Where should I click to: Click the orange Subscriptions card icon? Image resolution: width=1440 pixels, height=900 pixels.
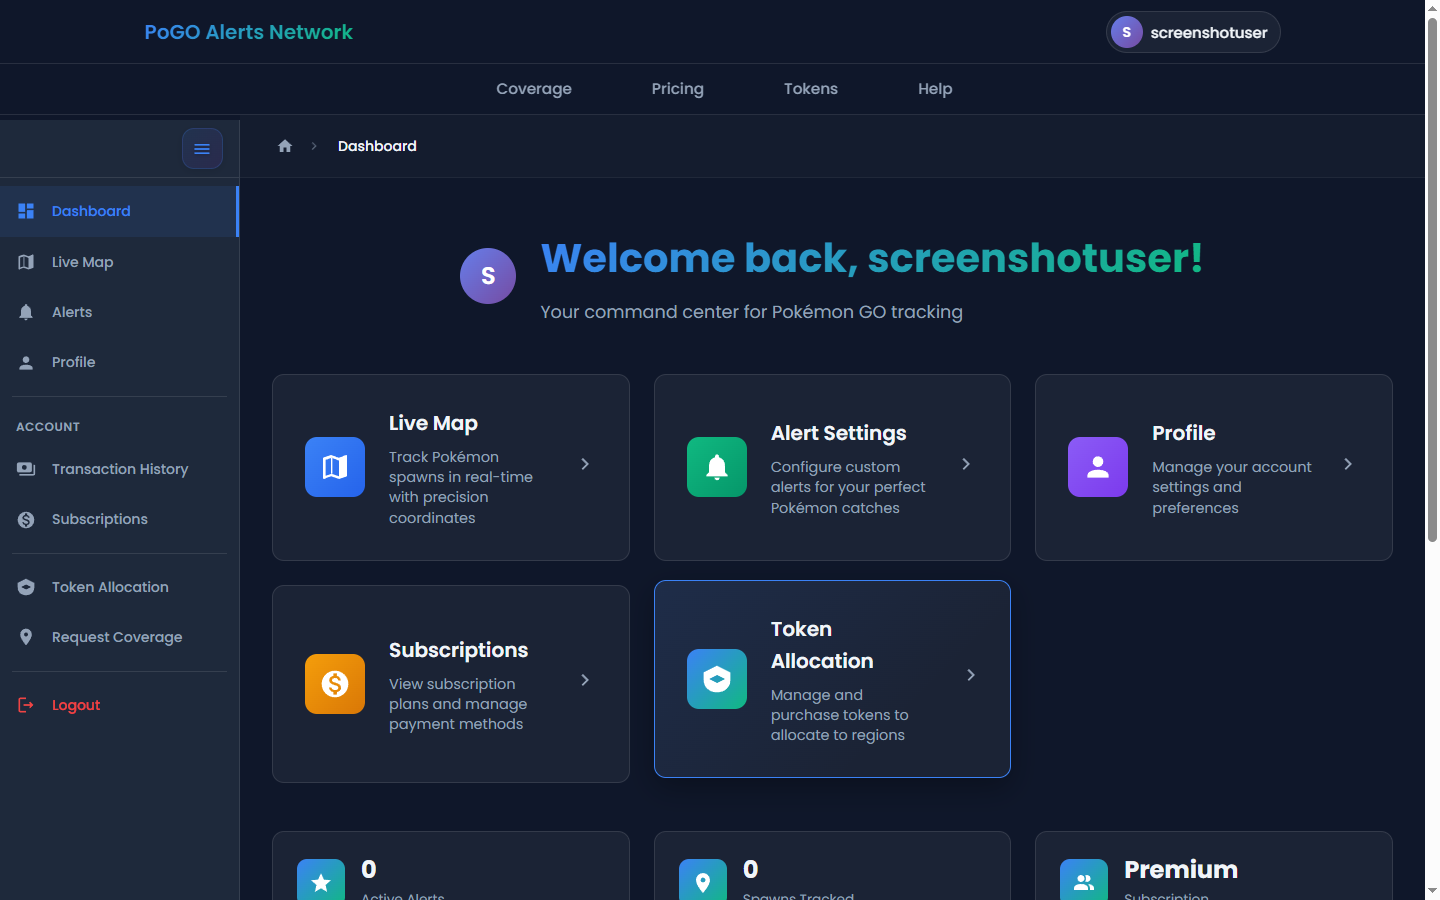coord(335,684)
